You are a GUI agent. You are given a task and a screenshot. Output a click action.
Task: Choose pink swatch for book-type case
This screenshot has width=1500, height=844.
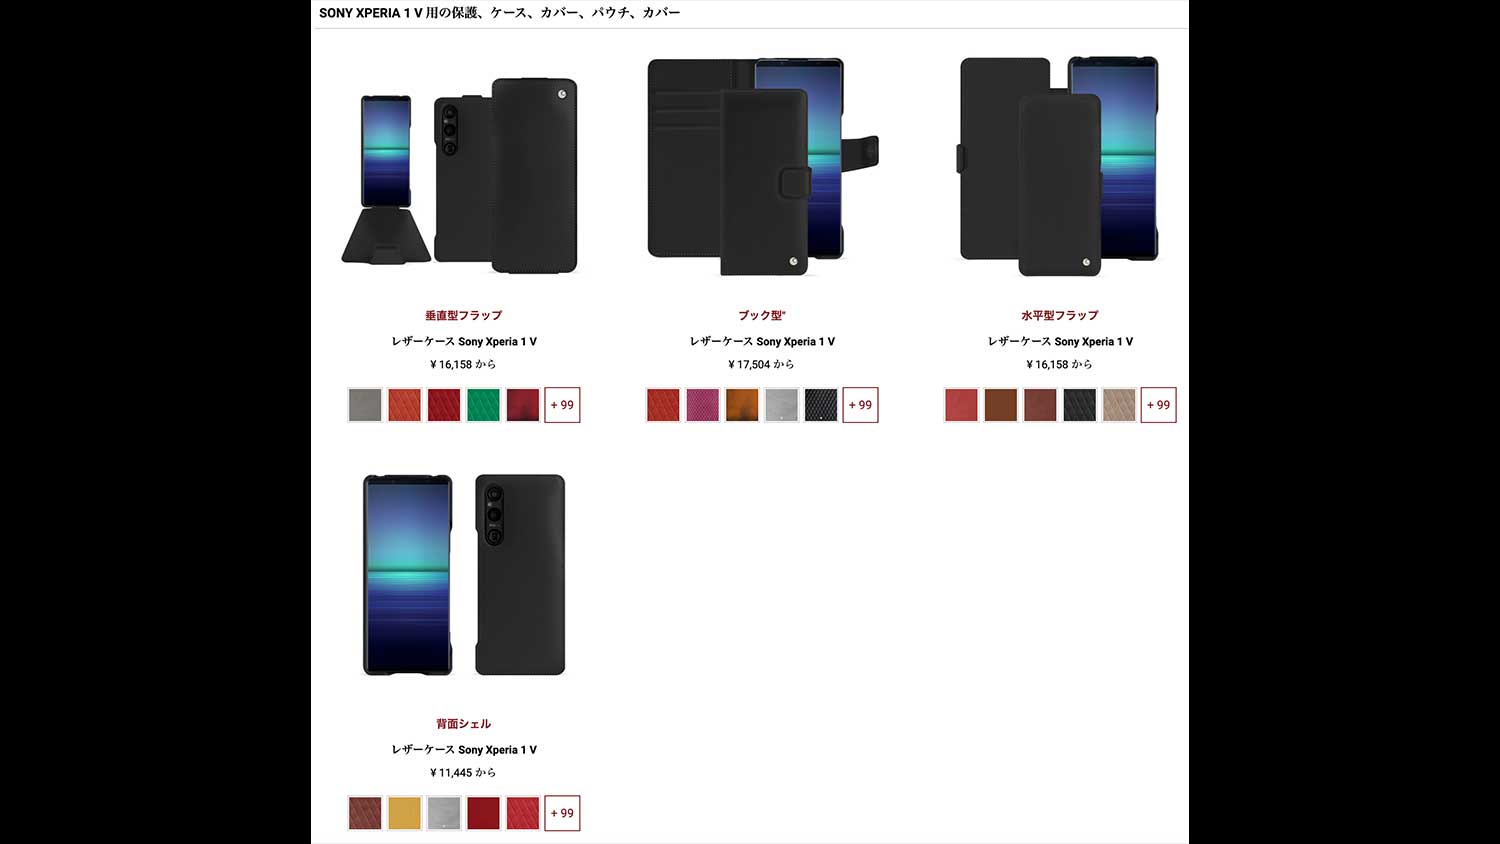[702, 405]
